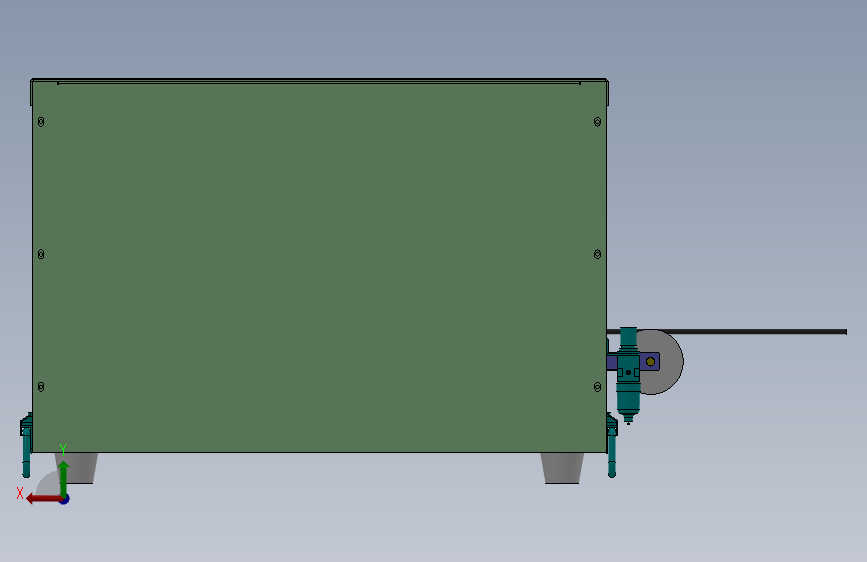Image resolution: width=867 pixels, height=562 pixels.
Task: Select the middle-right screw on the green panel
Action: click(x=597, y=254)
